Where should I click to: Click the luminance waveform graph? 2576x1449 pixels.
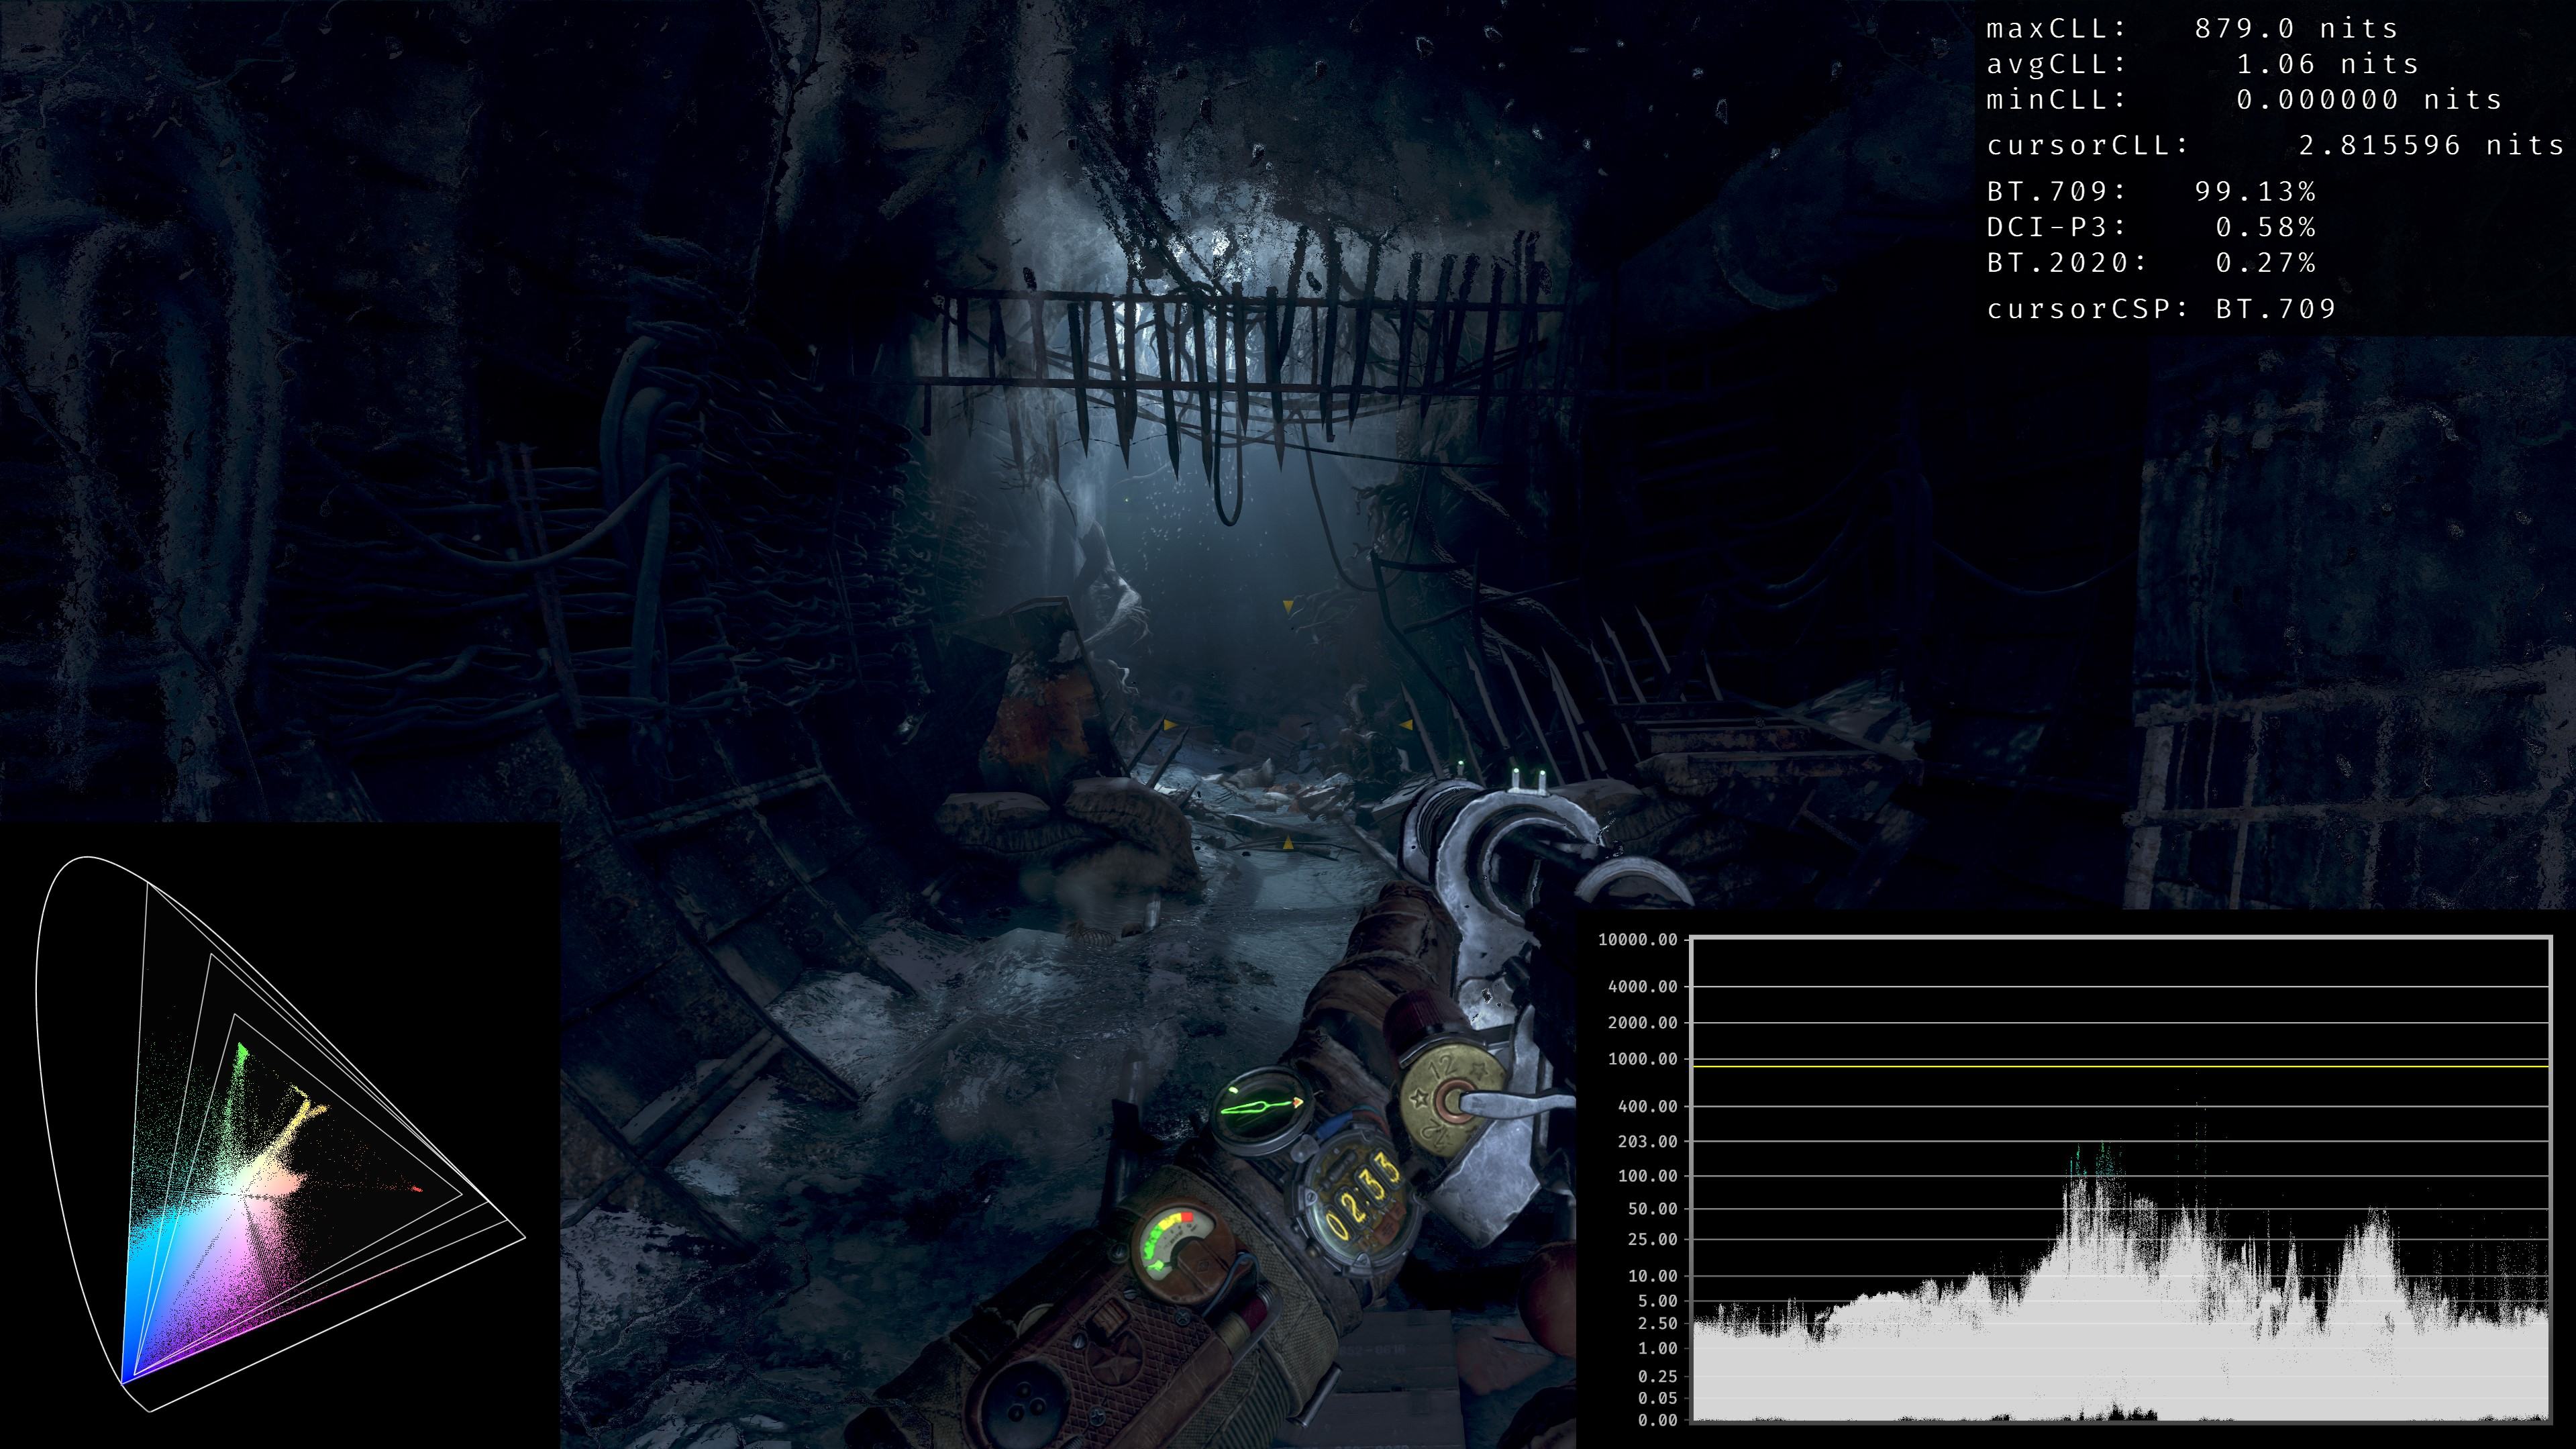point(2120,1179)
